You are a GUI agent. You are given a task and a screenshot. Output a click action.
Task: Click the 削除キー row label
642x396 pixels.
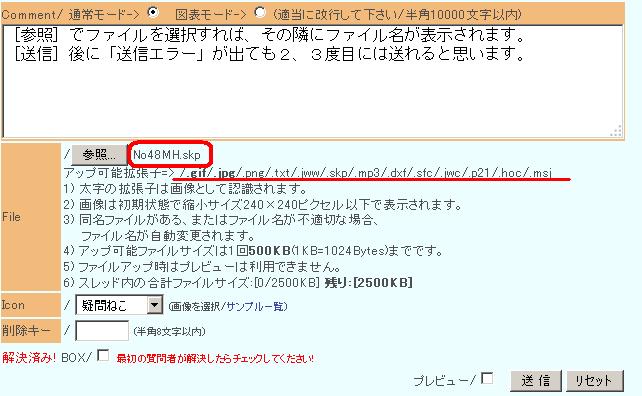[x=26, y=330]
